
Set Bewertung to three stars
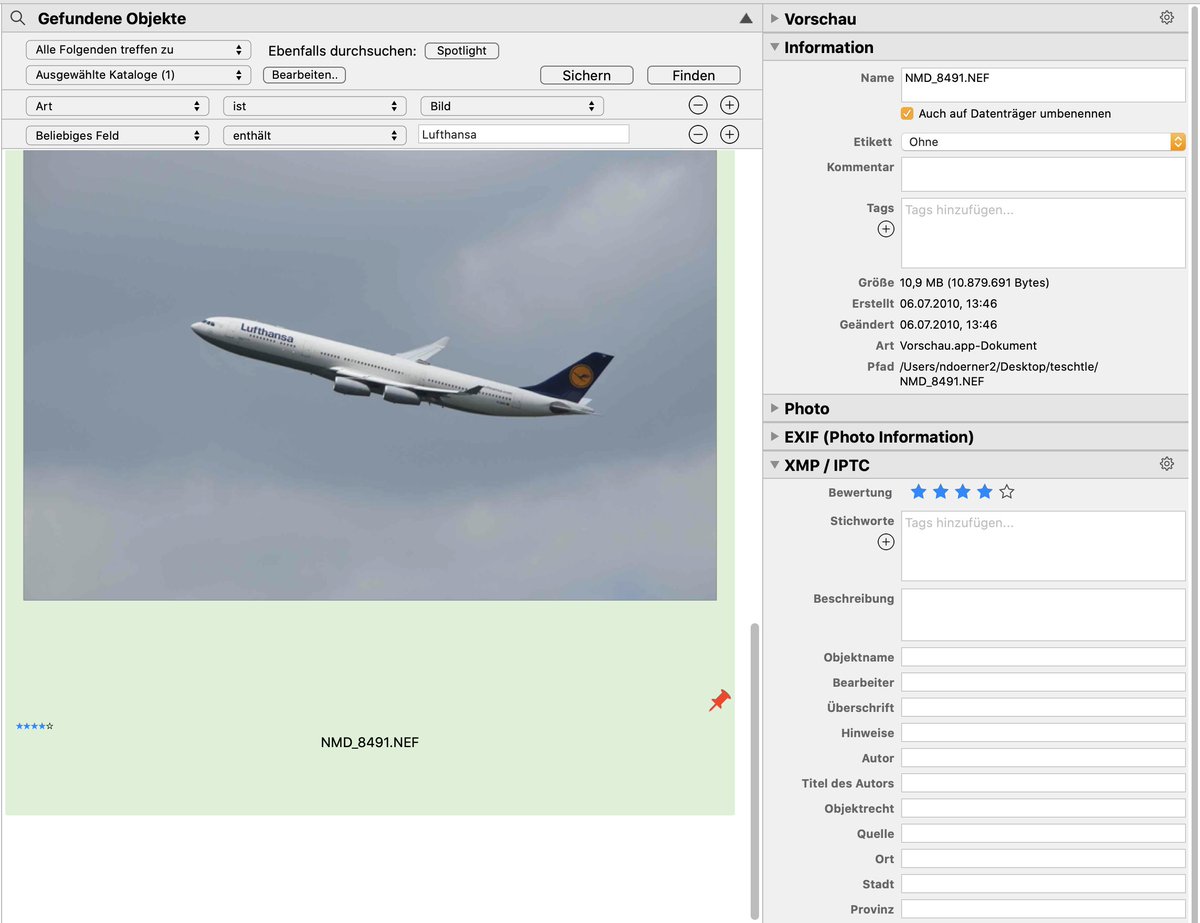[x=962, y=492]
